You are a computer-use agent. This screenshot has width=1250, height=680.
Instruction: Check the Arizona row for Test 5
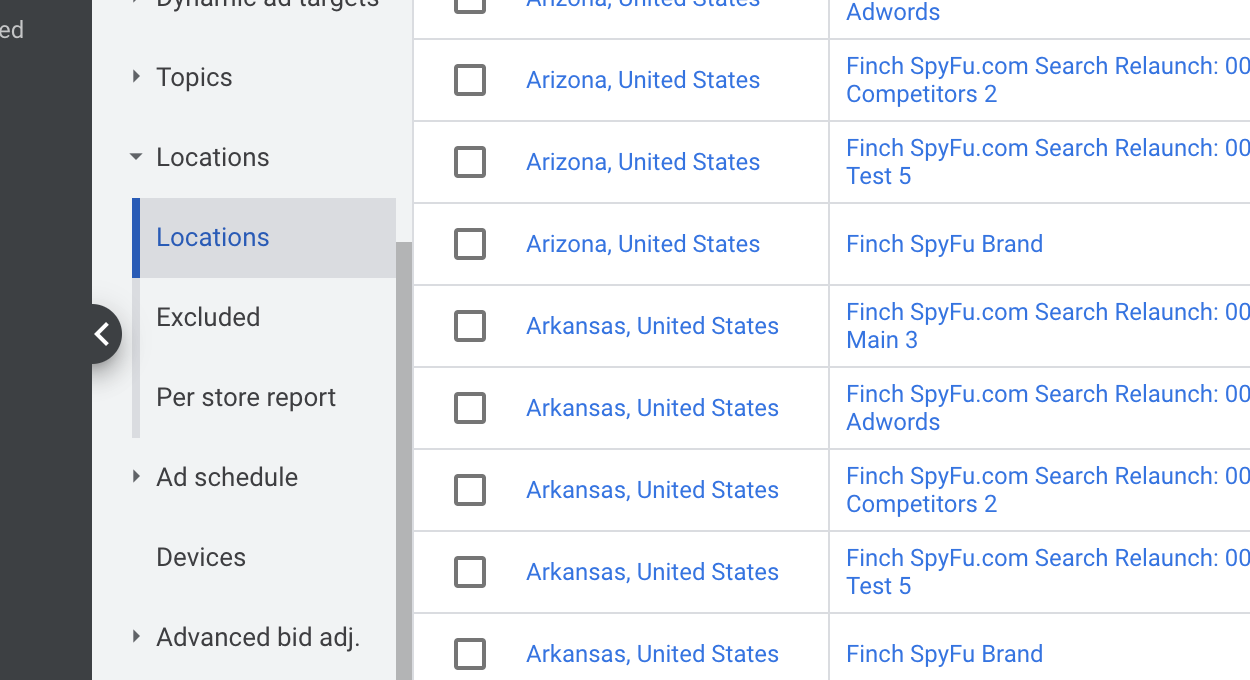click(x=470, y=162)
